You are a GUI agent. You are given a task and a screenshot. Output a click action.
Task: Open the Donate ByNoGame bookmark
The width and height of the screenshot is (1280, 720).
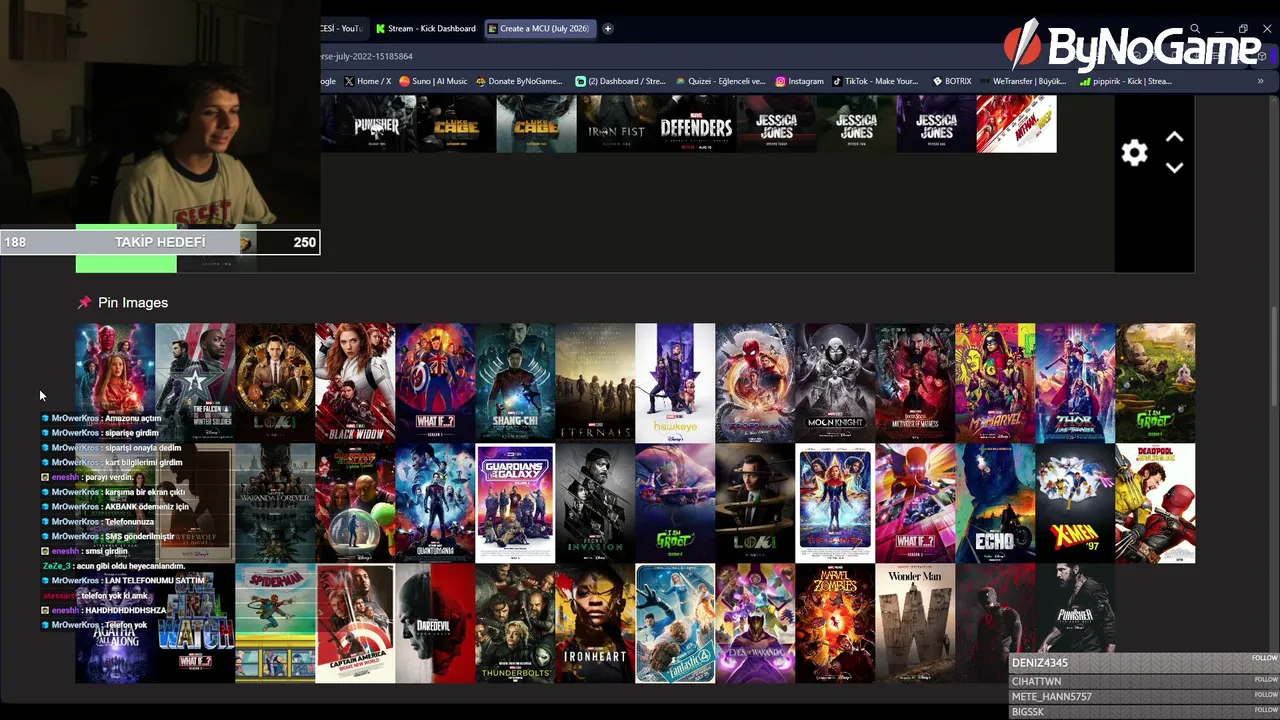pos(519,81)
